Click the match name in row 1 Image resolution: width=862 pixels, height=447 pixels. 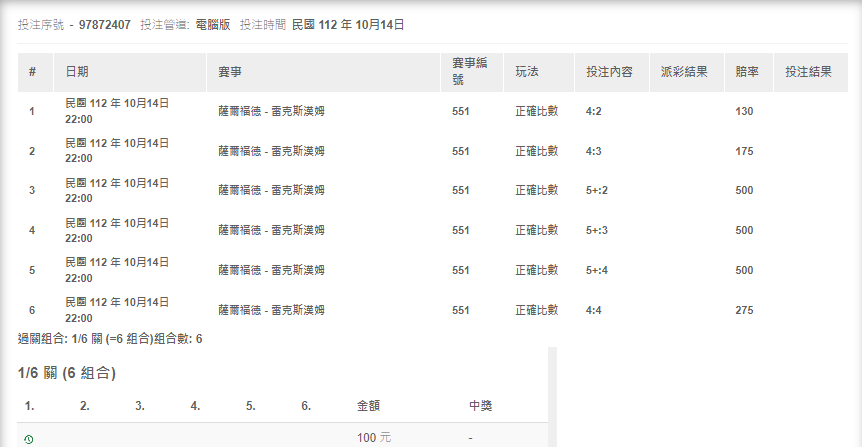tap(272, 111)
